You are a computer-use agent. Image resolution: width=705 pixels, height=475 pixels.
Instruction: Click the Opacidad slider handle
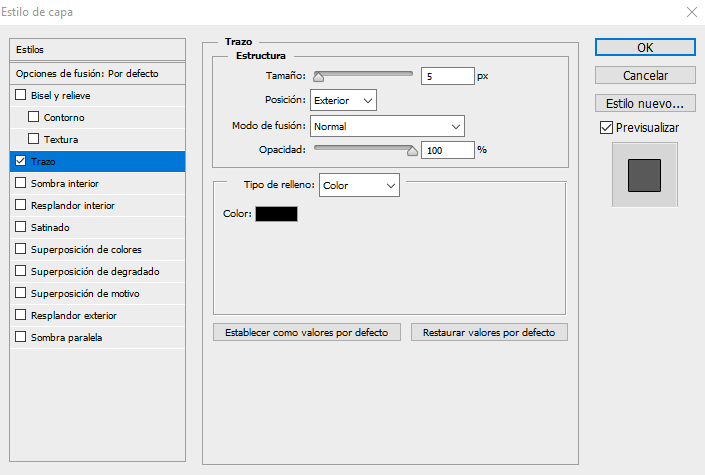[x=412, y=151]
